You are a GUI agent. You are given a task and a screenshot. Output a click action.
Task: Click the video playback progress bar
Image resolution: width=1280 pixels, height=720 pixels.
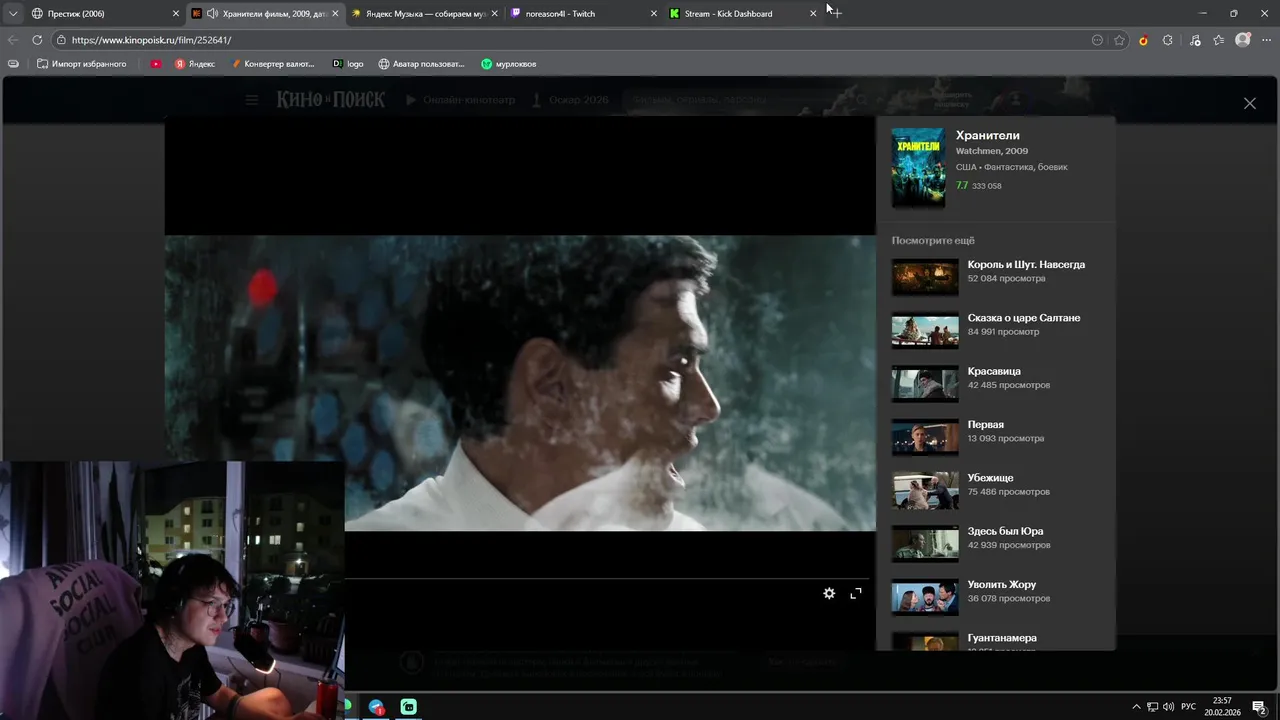606,578
